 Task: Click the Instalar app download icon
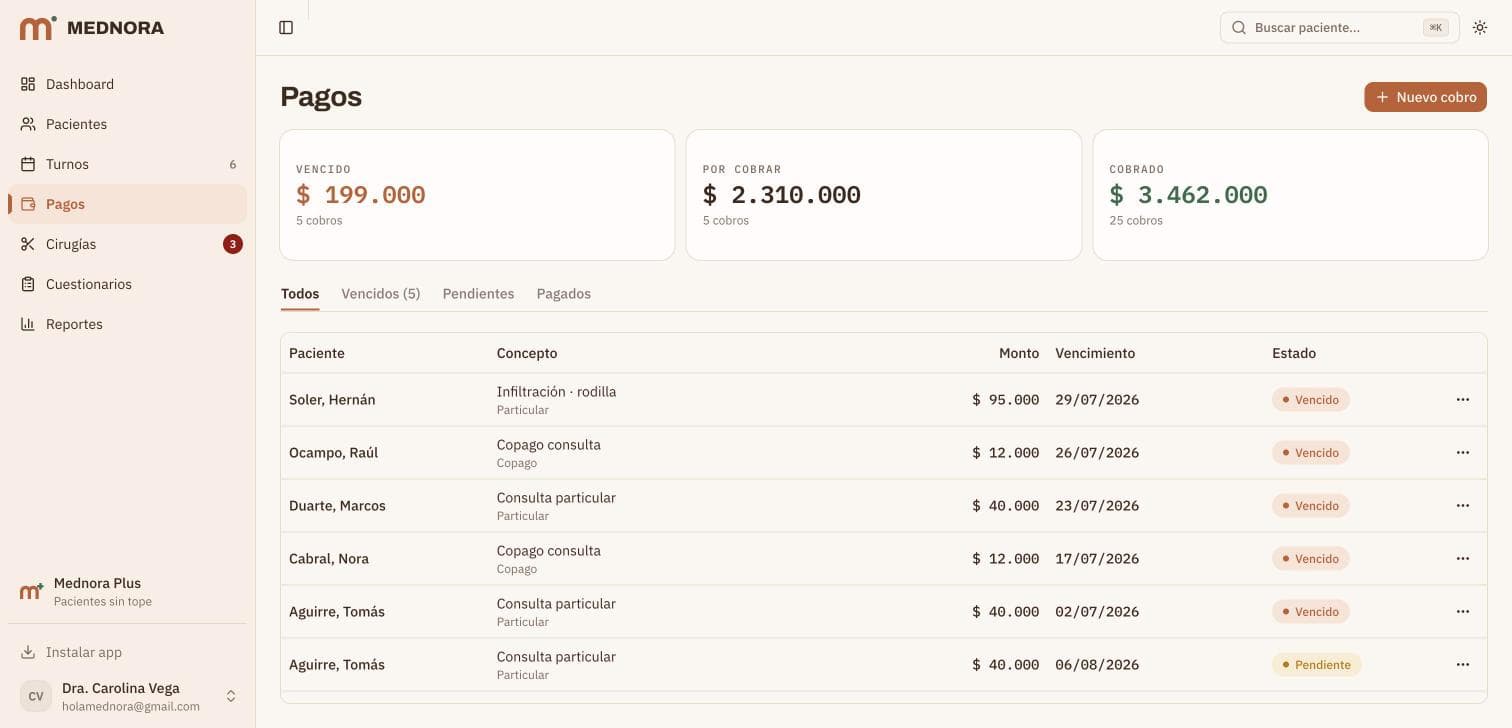28,652
